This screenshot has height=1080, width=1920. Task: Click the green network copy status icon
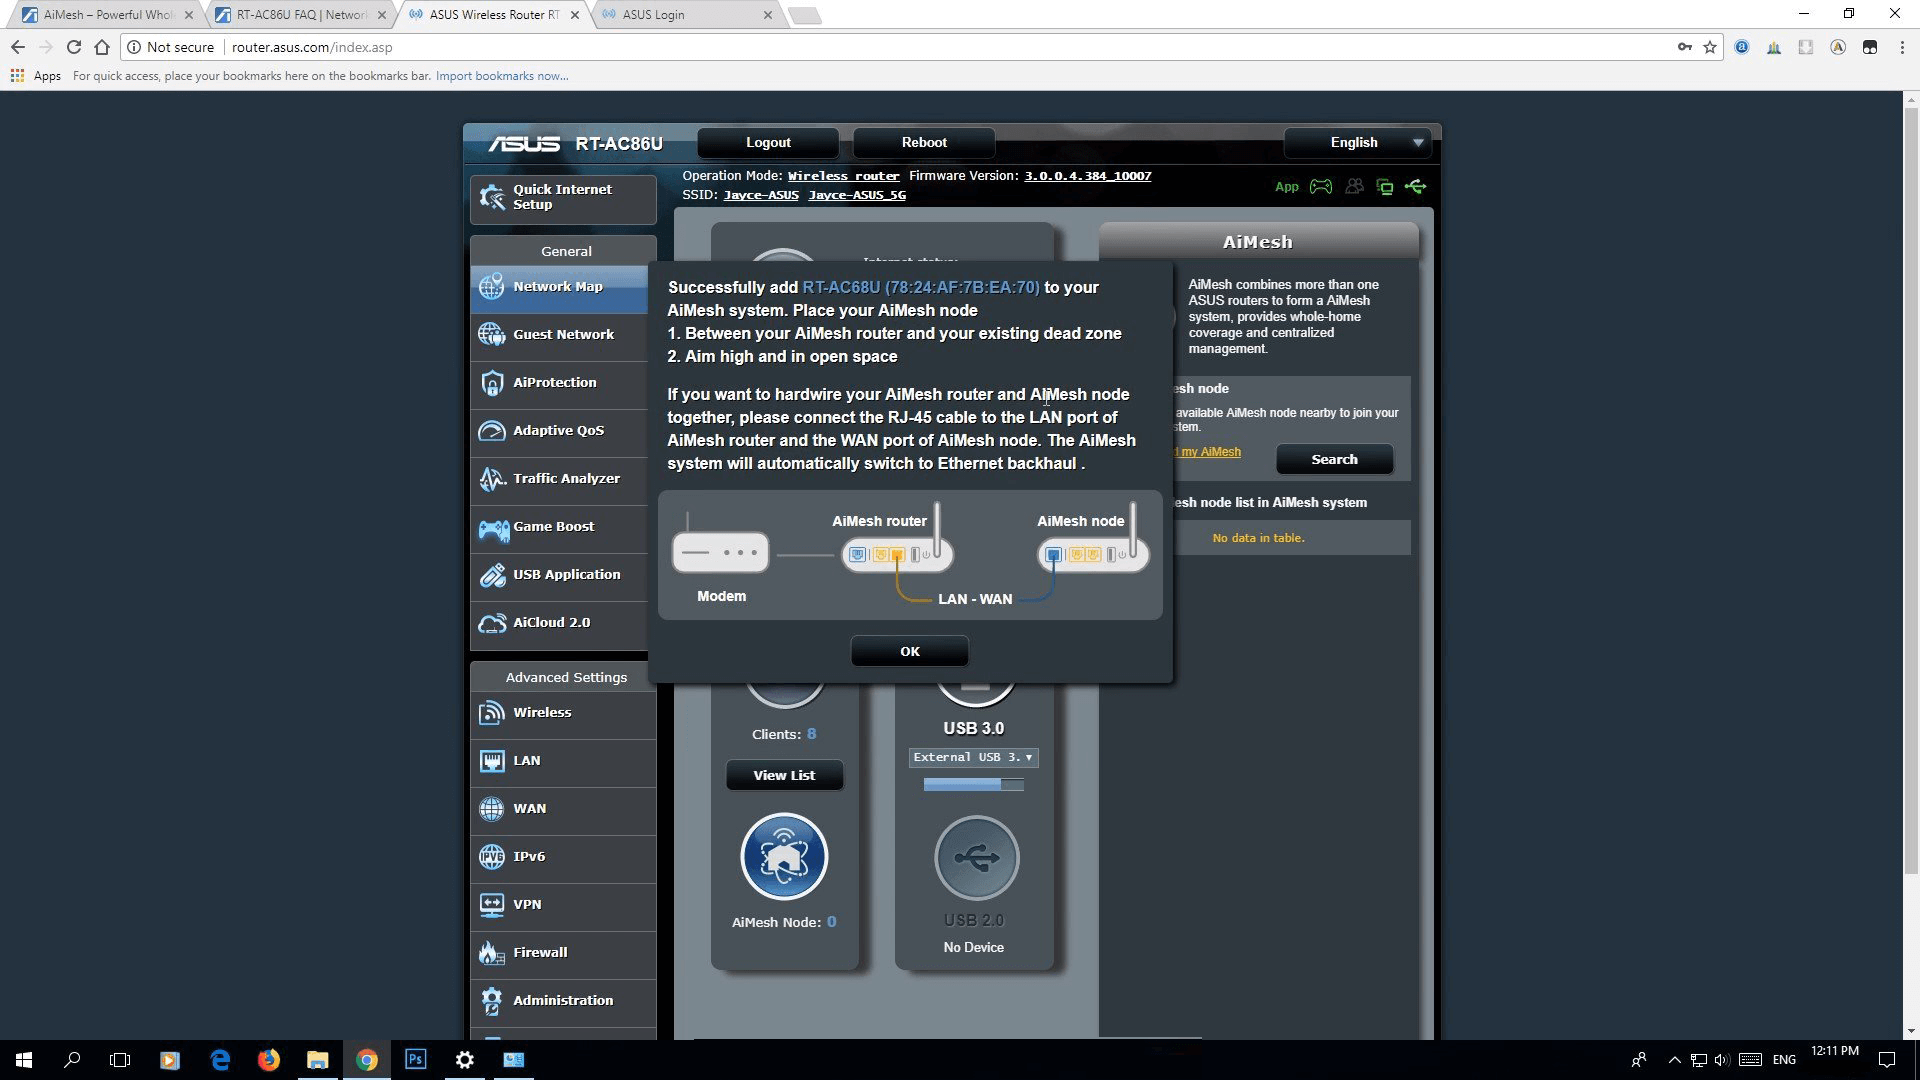pyautogui.click(x=1385, y=187)
